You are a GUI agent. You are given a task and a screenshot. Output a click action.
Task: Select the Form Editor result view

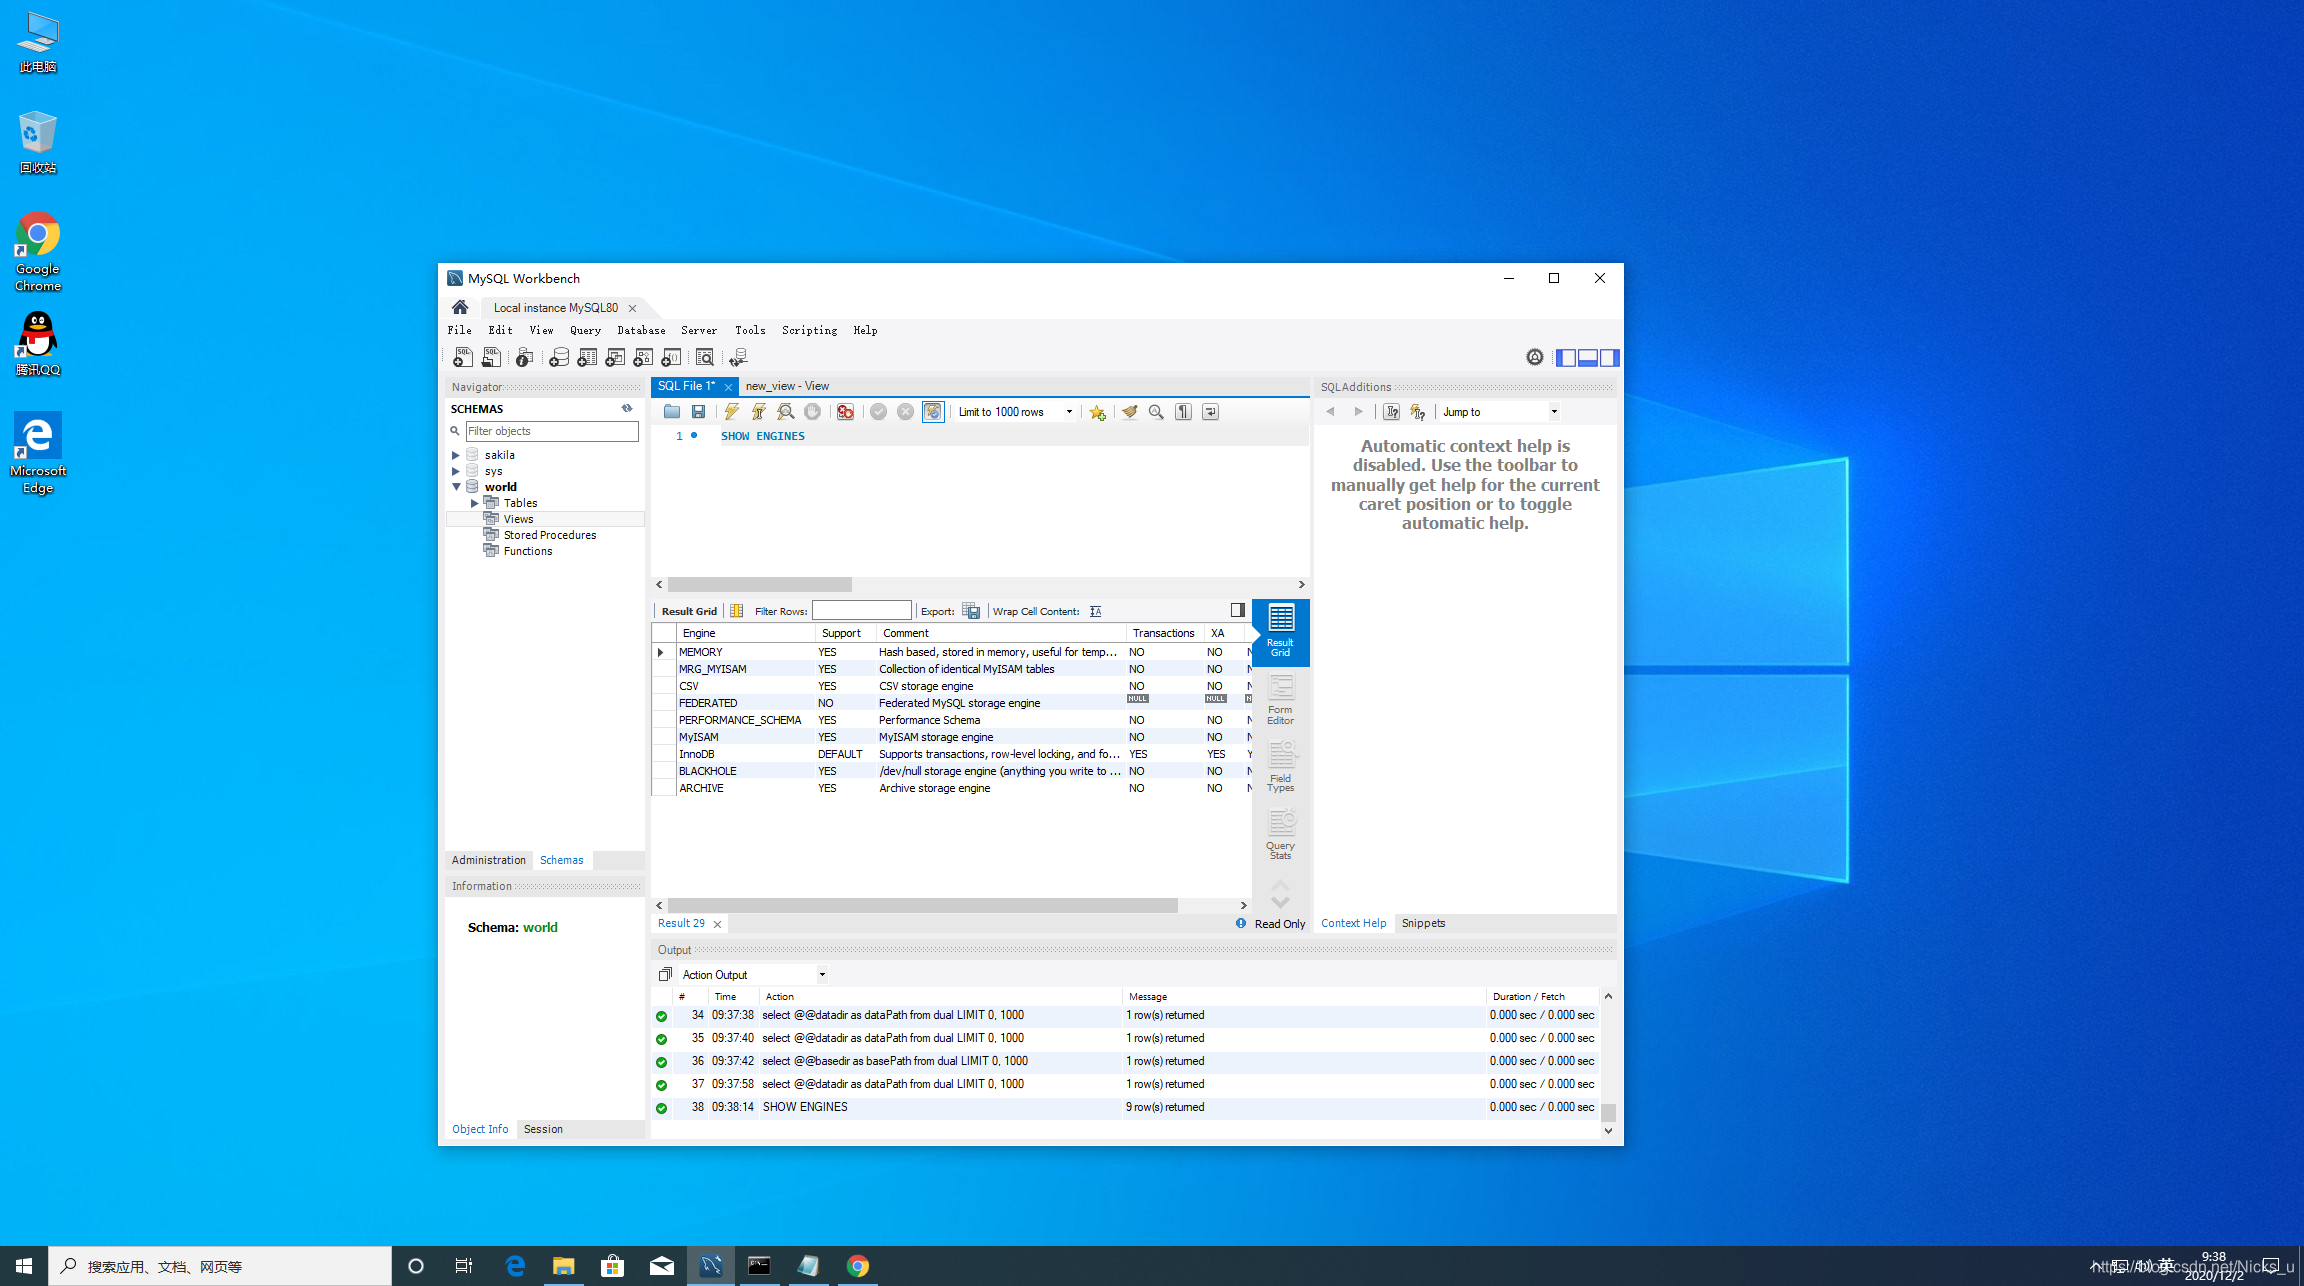click(1280, 699)
